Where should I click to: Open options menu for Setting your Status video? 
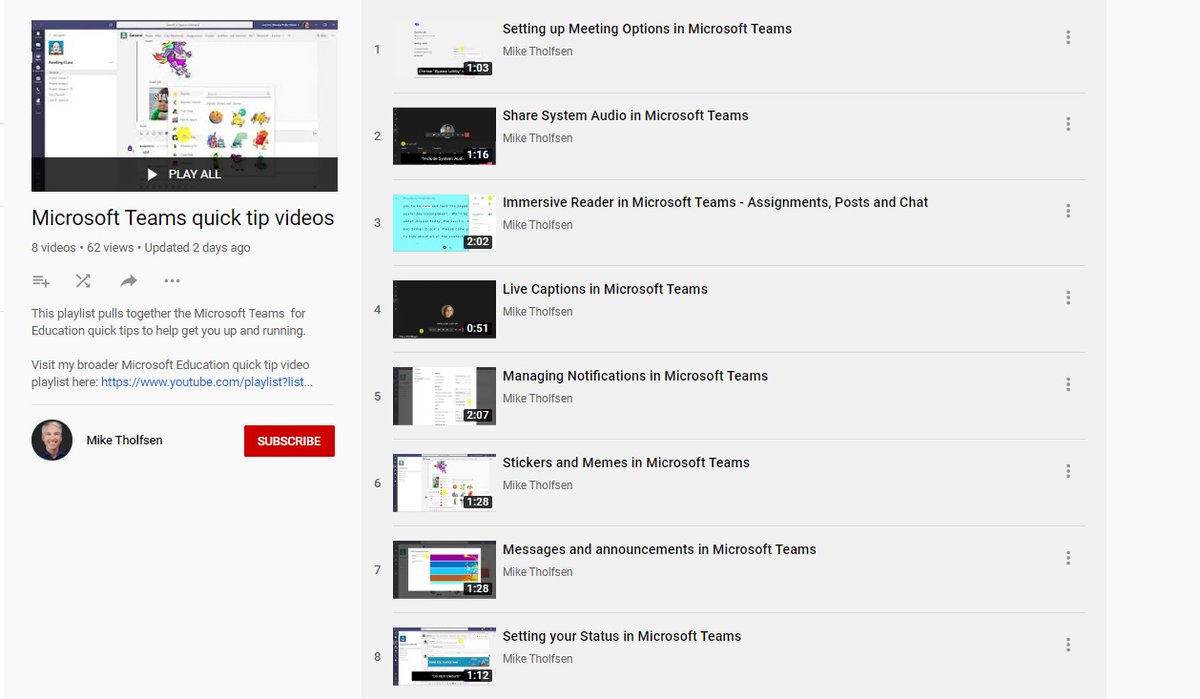tap(1068, 645)
